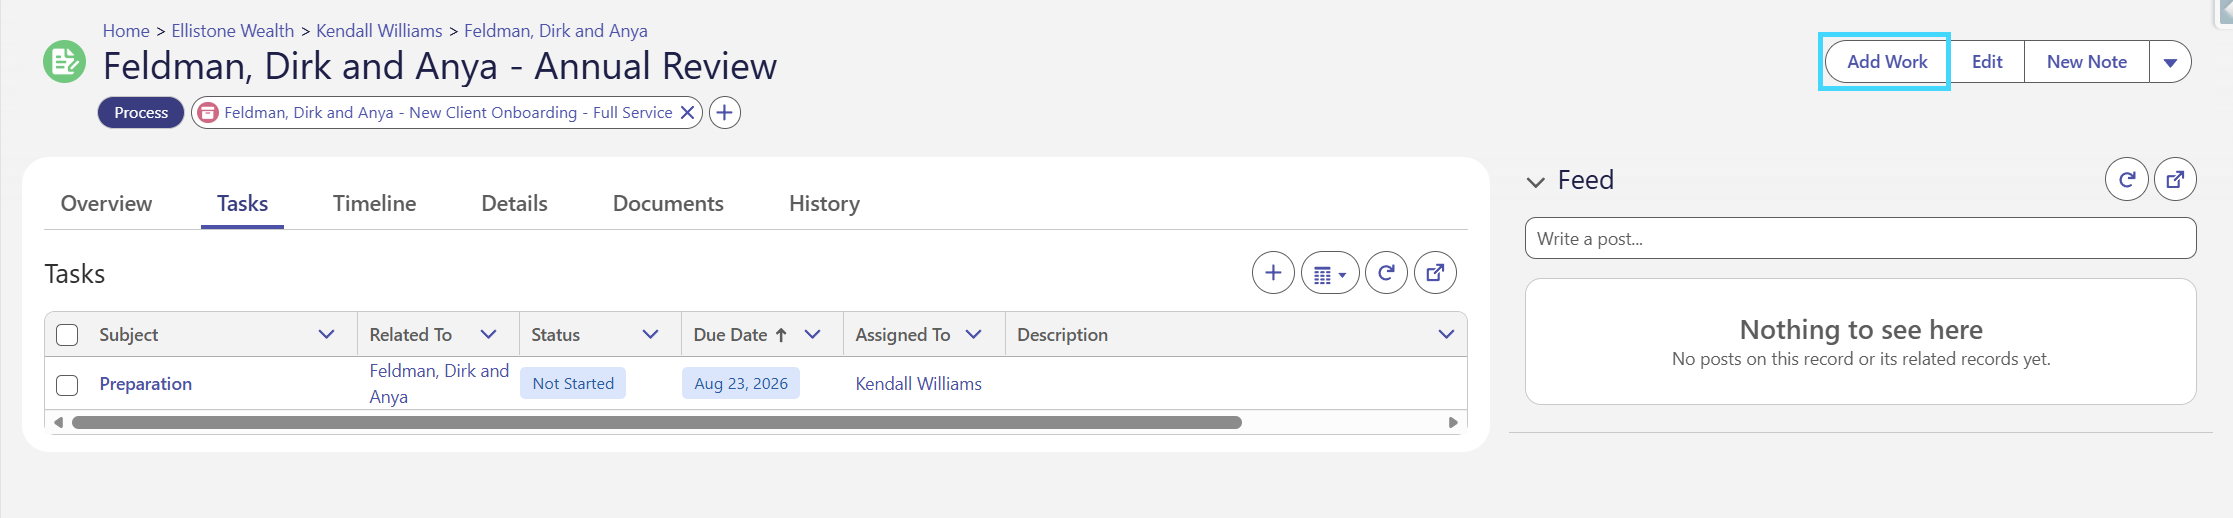2233x518 pixels.
Task: Open the Preparation task link
Action: 146,384
